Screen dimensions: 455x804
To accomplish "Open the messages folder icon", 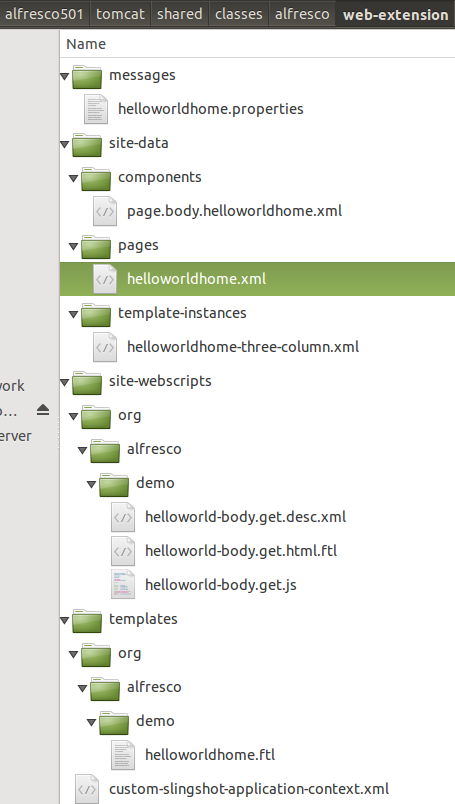I will (87, 76).
